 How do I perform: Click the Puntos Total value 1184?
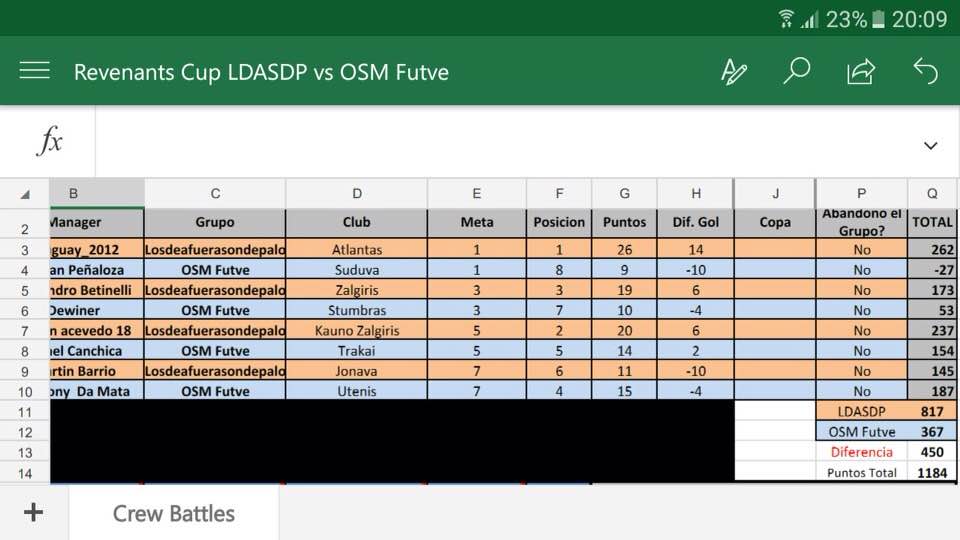pyautogui.click(x=932, y=473)
